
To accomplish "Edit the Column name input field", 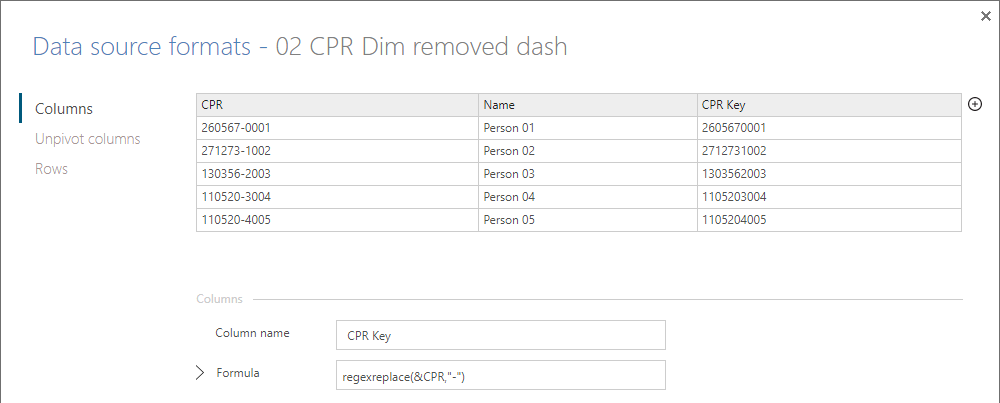I will click(x=501, y=335).
